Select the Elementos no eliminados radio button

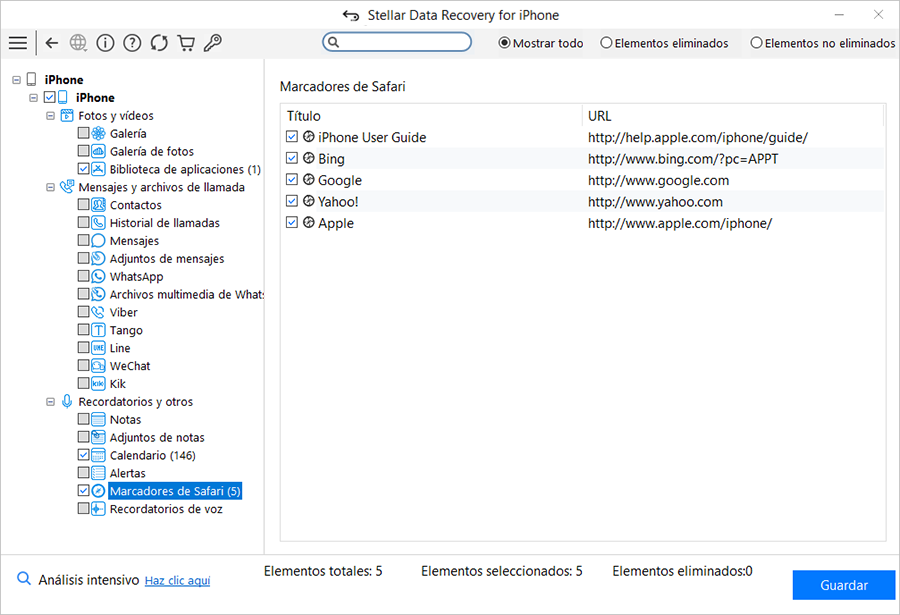coord(757,43)
